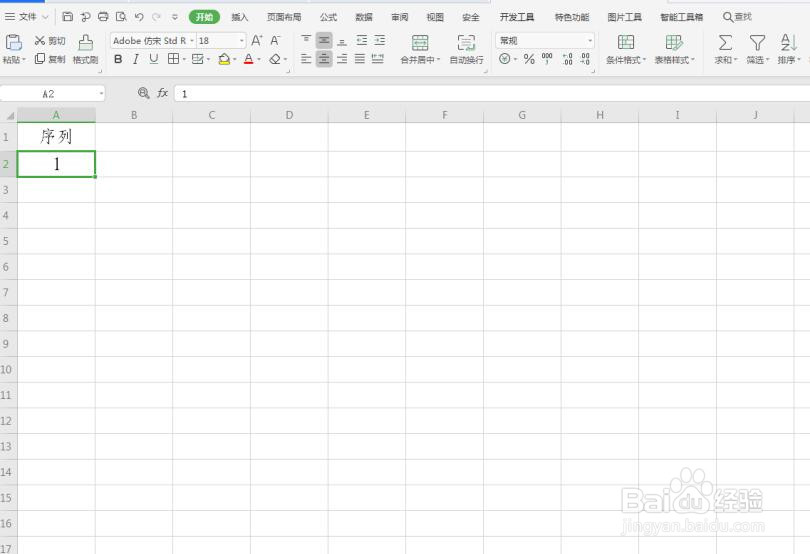
Task: Click the 查找 (Find) search button
Action: click(x=737, y=17)
